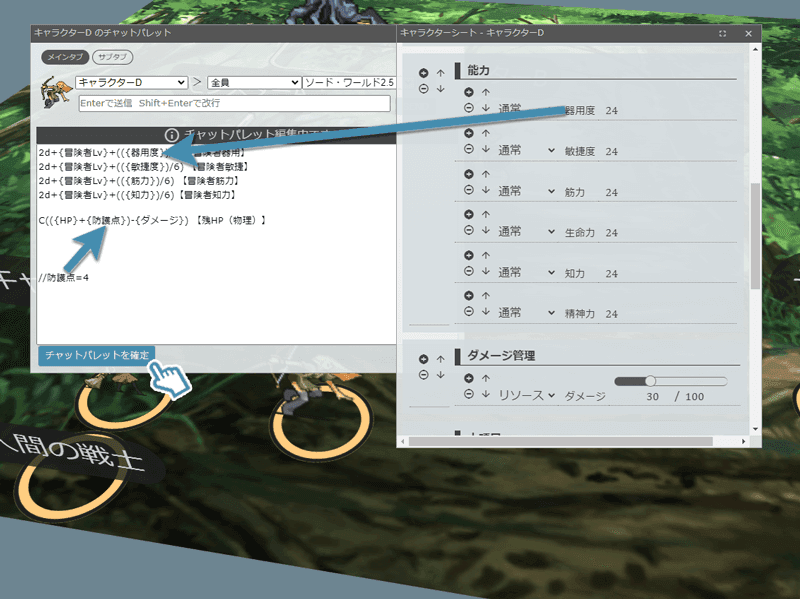Move ダメージ管理 section down
Screen dimensions: 800x599
(440, 375)
